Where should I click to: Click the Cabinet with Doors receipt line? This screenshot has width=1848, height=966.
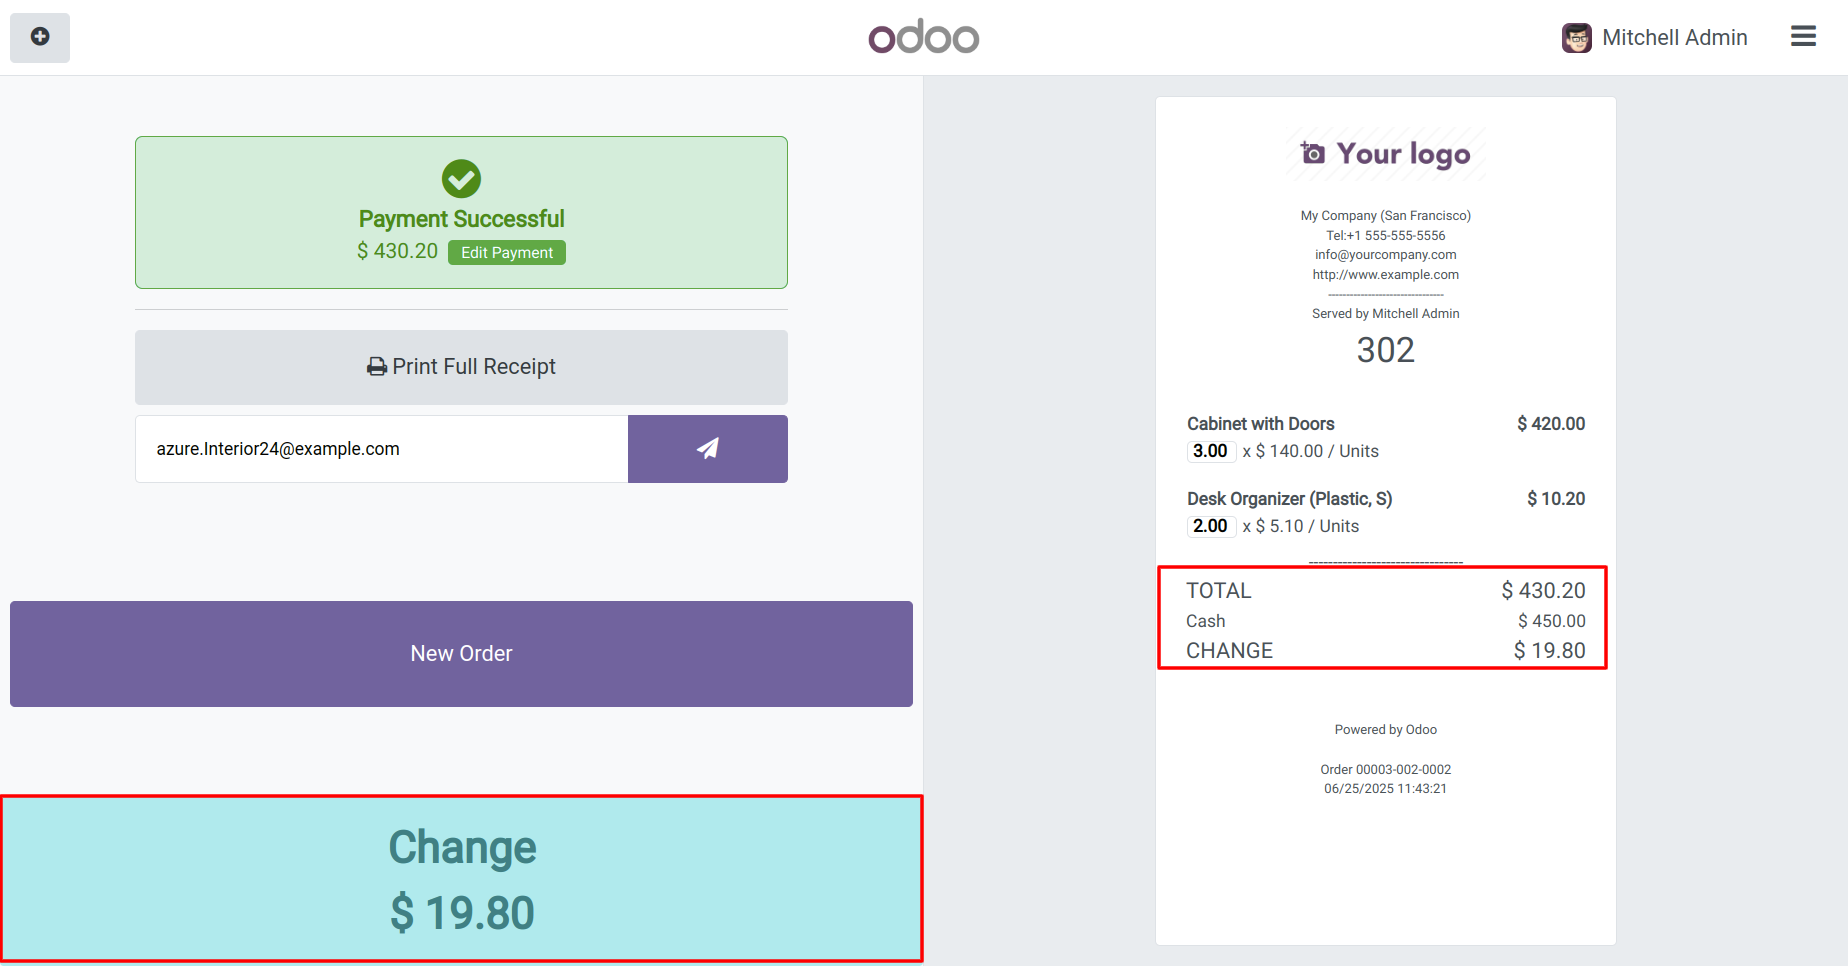point(1260,424)
